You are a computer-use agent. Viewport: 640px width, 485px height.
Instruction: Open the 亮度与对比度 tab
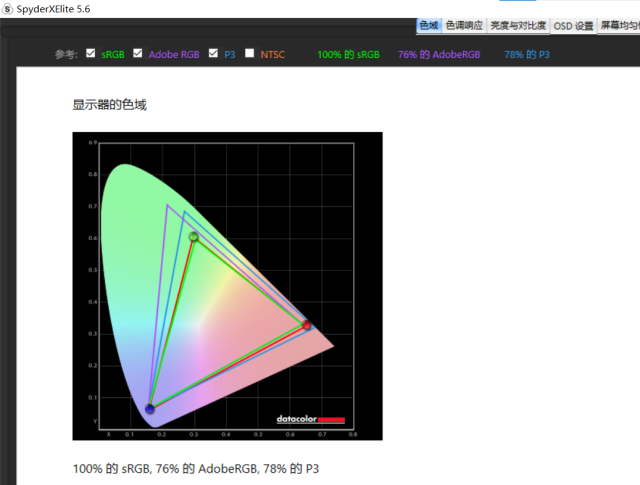pyautogui.click(x=518, y=26)
